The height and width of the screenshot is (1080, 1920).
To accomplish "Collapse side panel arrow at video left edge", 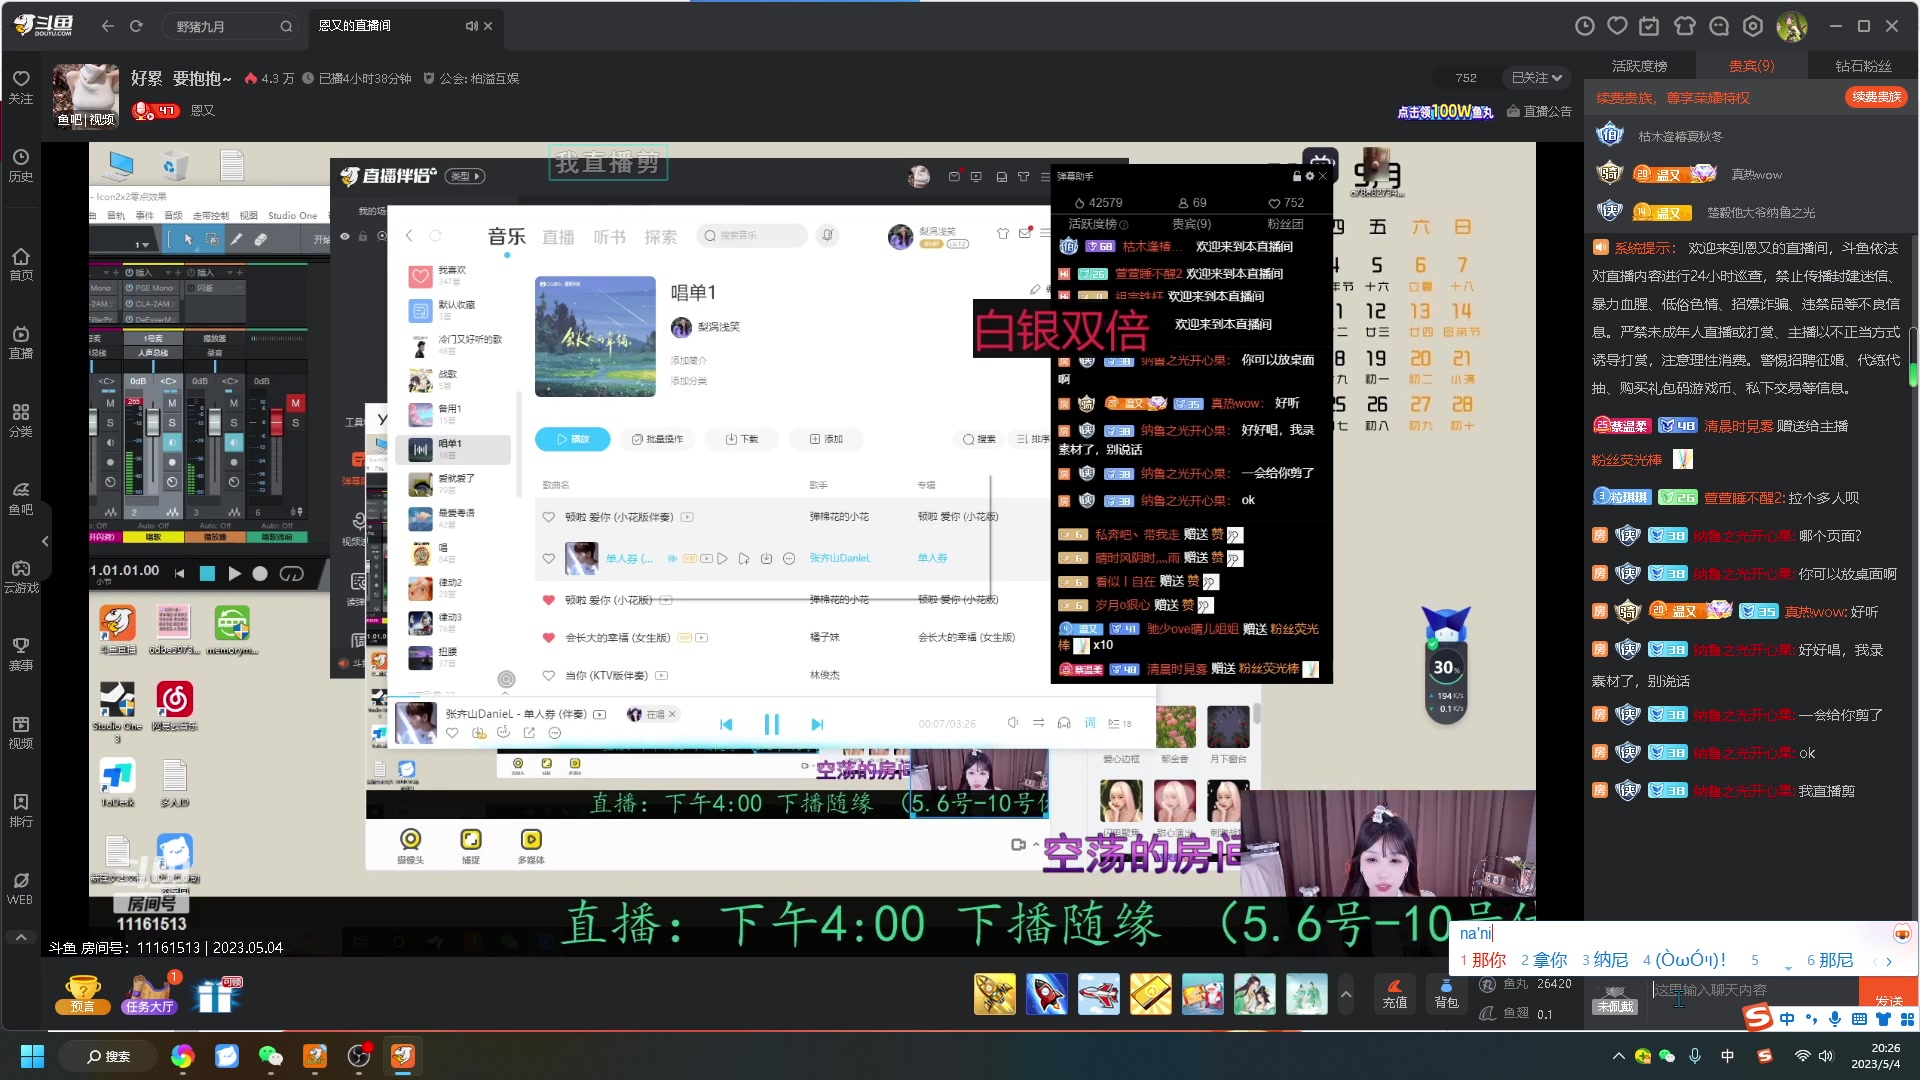I will click(45, 541).
